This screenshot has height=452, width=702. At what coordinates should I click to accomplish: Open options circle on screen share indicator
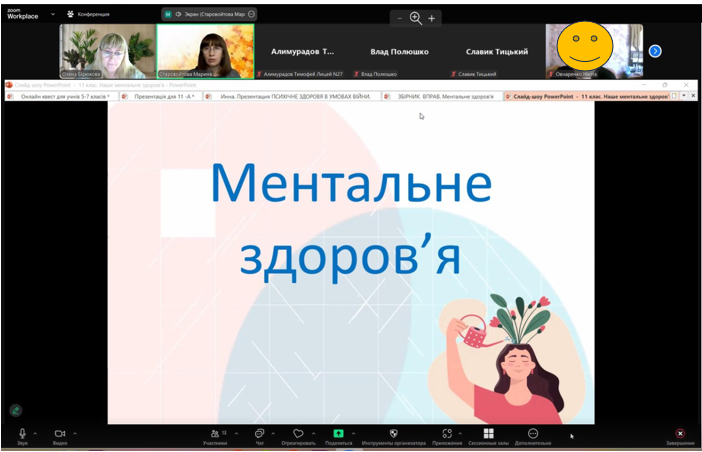(251, 14)
